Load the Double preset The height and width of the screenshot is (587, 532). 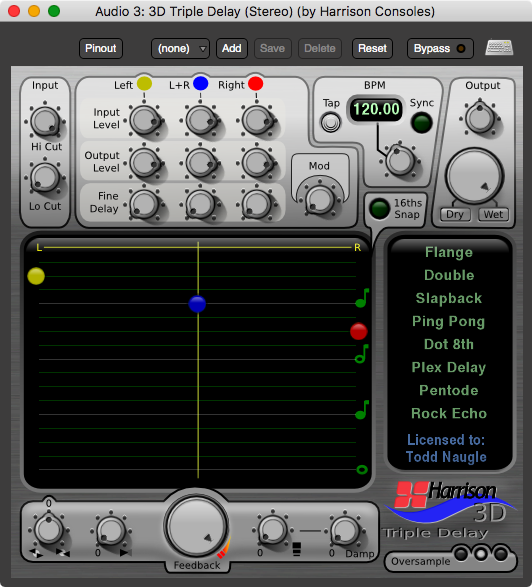pos(449,276)
